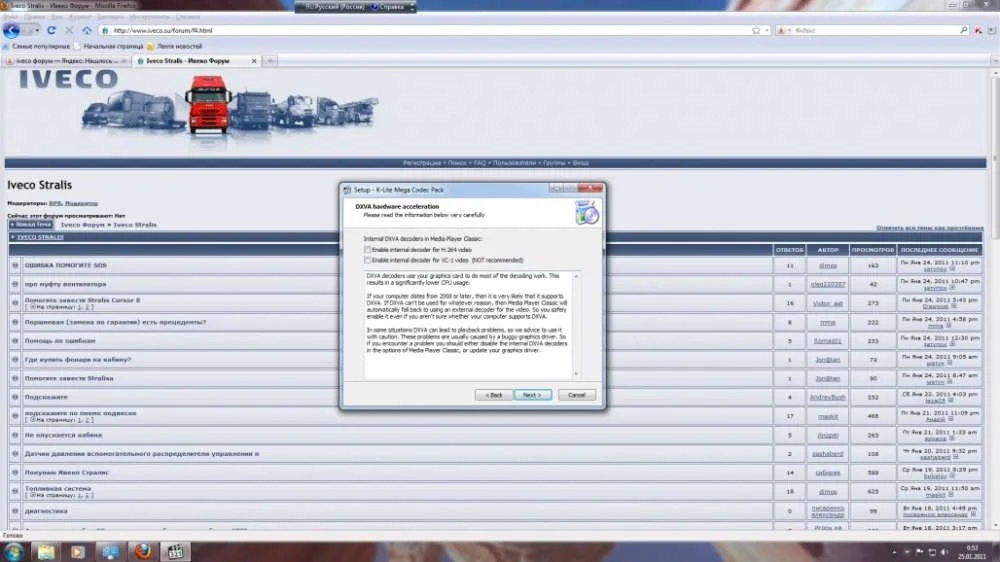The image size is (1000, 562).
Task: Open 'Топливная система' topic
Action: 58,488
